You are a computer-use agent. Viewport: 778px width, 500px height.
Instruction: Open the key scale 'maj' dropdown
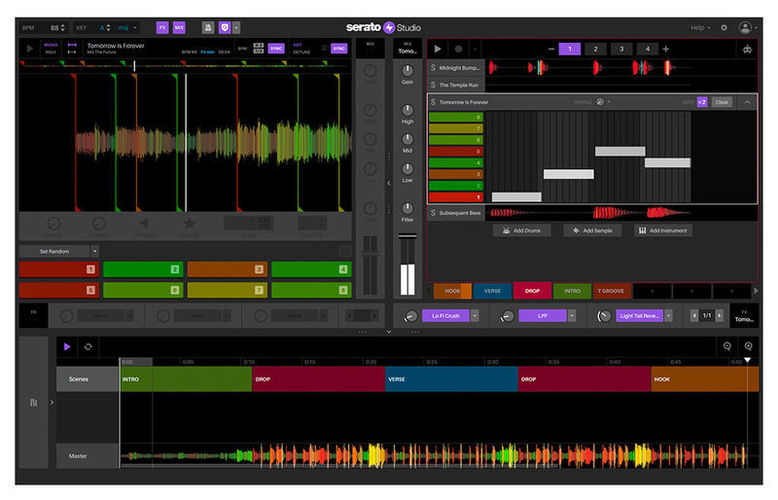pos(128,28)
